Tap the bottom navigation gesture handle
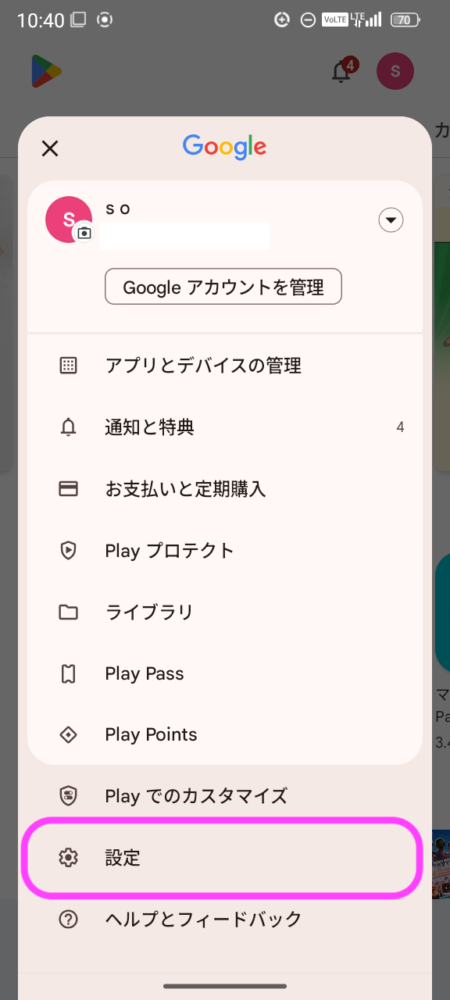This screenshot has height=1000, width=450. pos(225,986)
